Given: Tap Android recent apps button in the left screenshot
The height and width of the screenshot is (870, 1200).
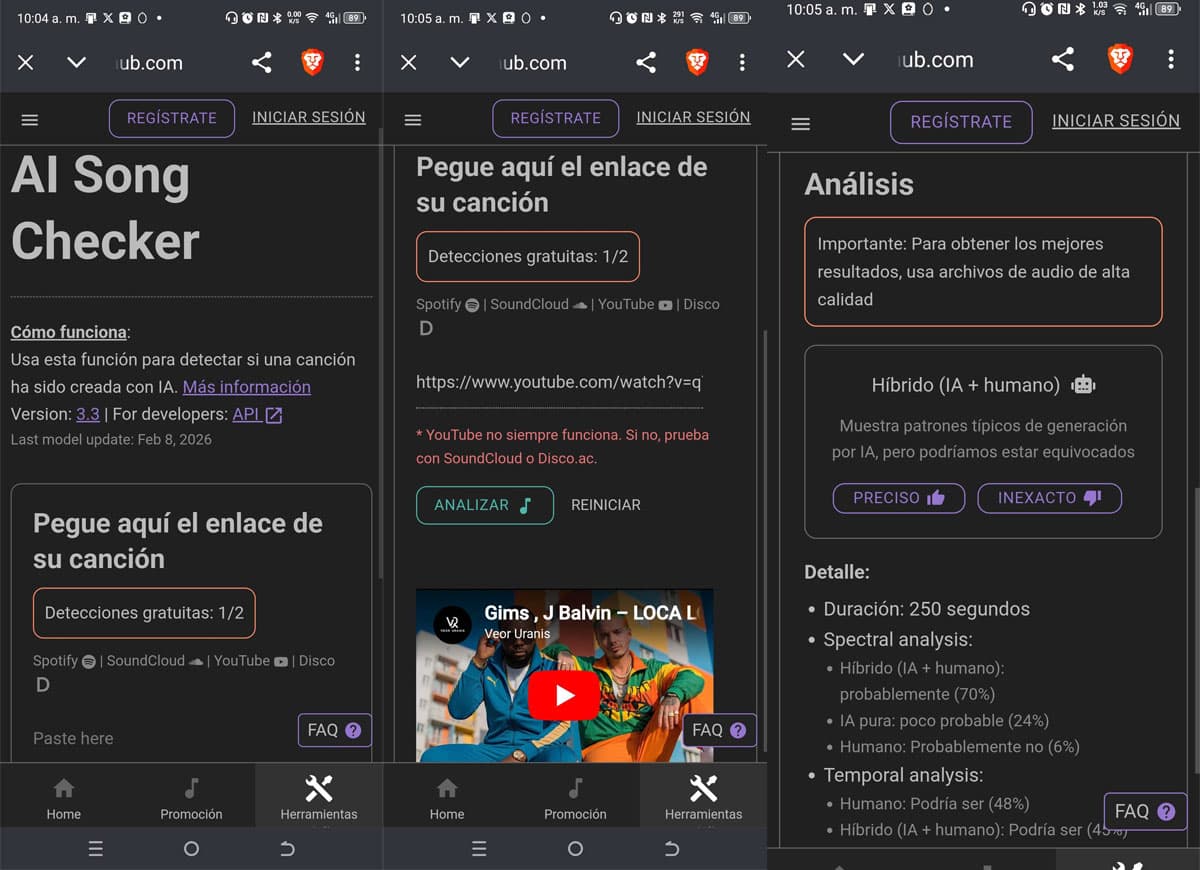Looking at the screenshot, I should [x=95, y=849].
